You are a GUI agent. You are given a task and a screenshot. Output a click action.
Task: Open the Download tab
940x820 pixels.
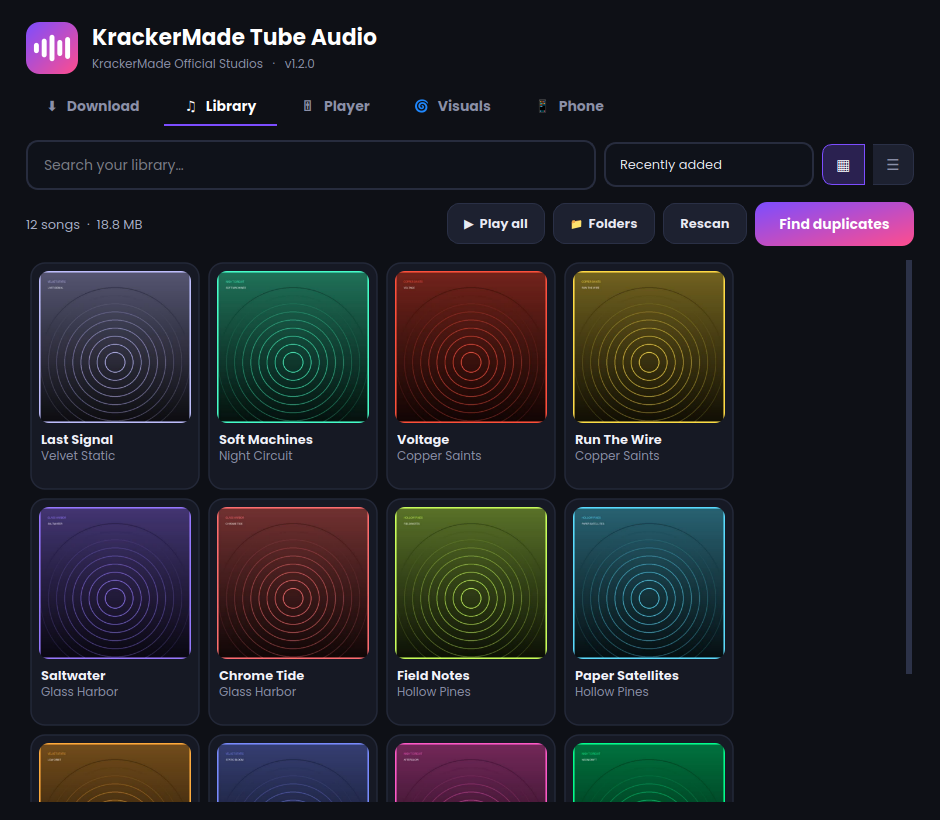click(93, 106)
